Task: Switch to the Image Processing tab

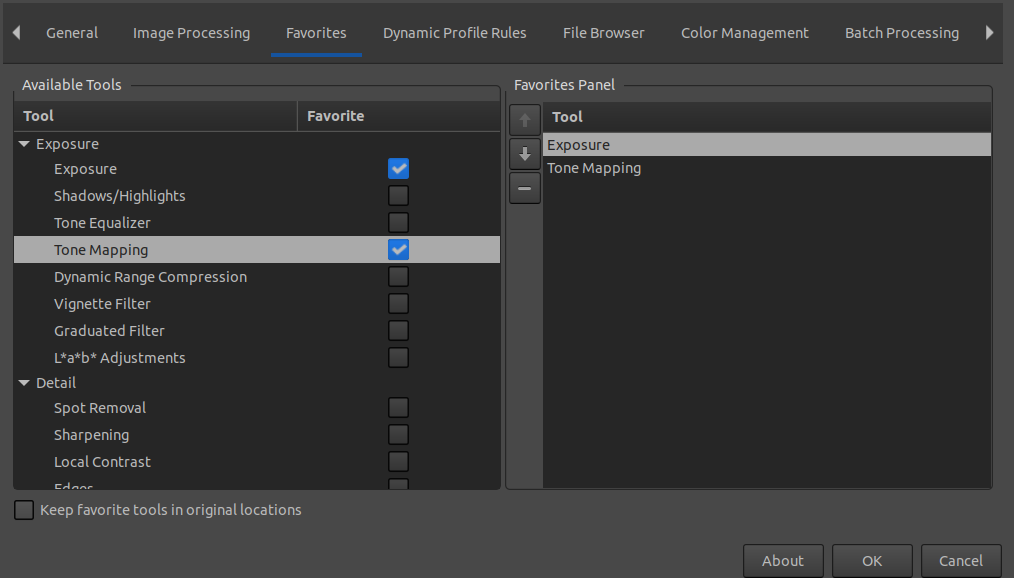Action: (x=191, y=33)
